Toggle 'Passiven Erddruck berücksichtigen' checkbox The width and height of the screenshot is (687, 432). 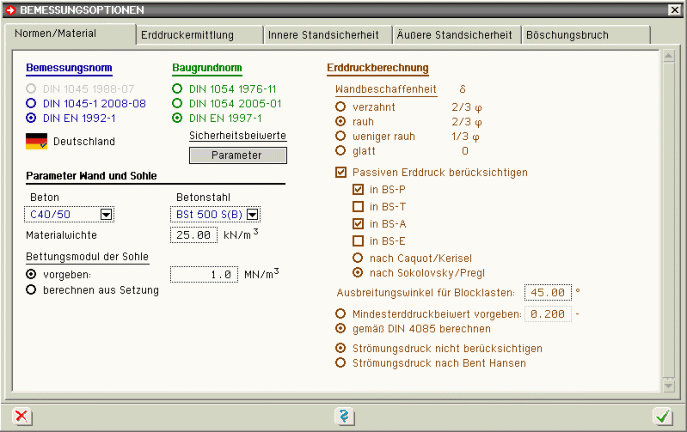342,172
